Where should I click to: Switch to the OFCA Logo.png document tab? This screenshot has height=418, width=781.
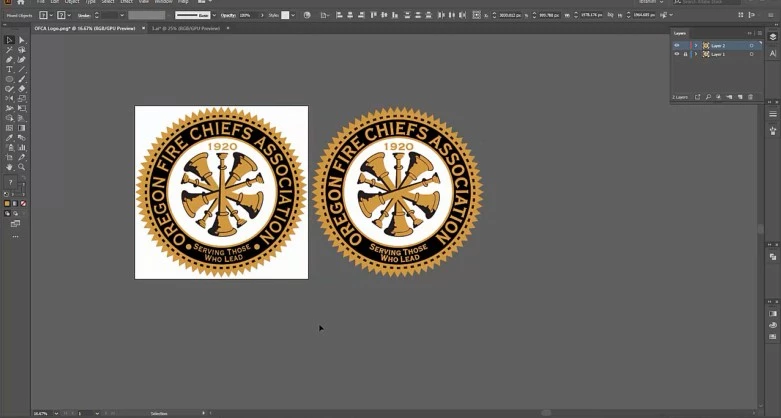point(85,28)
